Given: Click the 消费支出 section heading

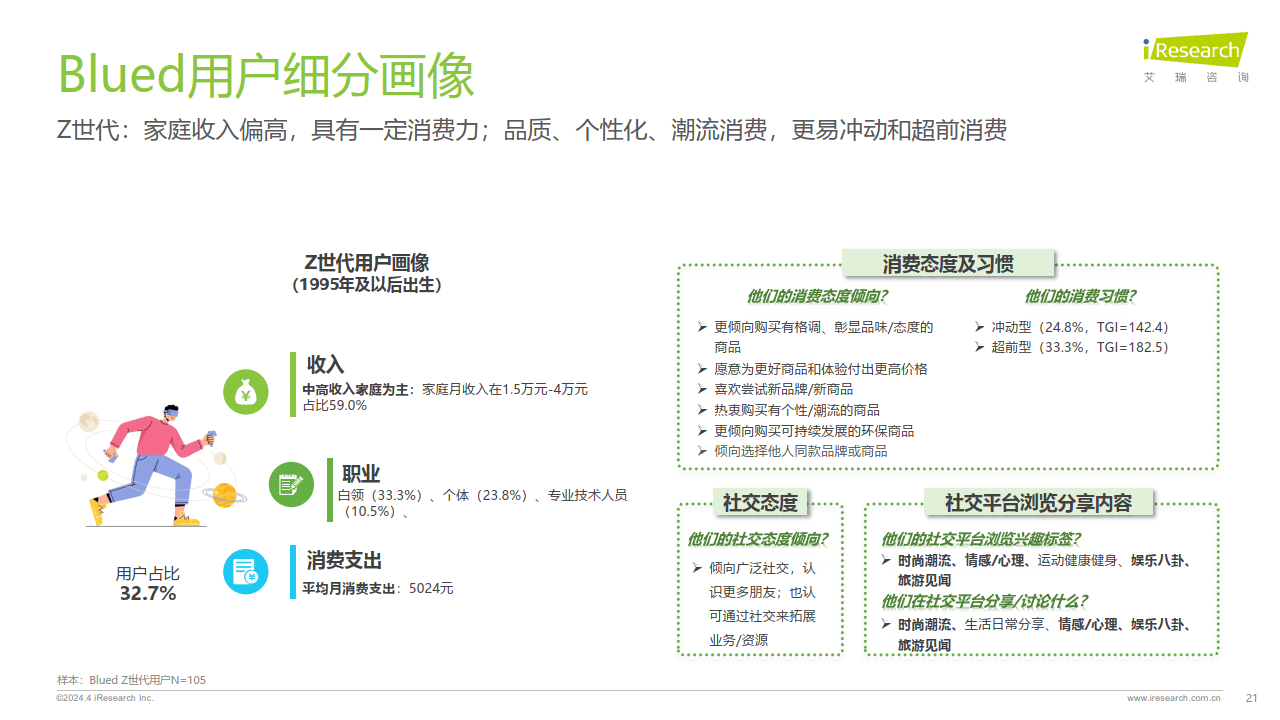Looking at the screenshot, I should point(344,561).
